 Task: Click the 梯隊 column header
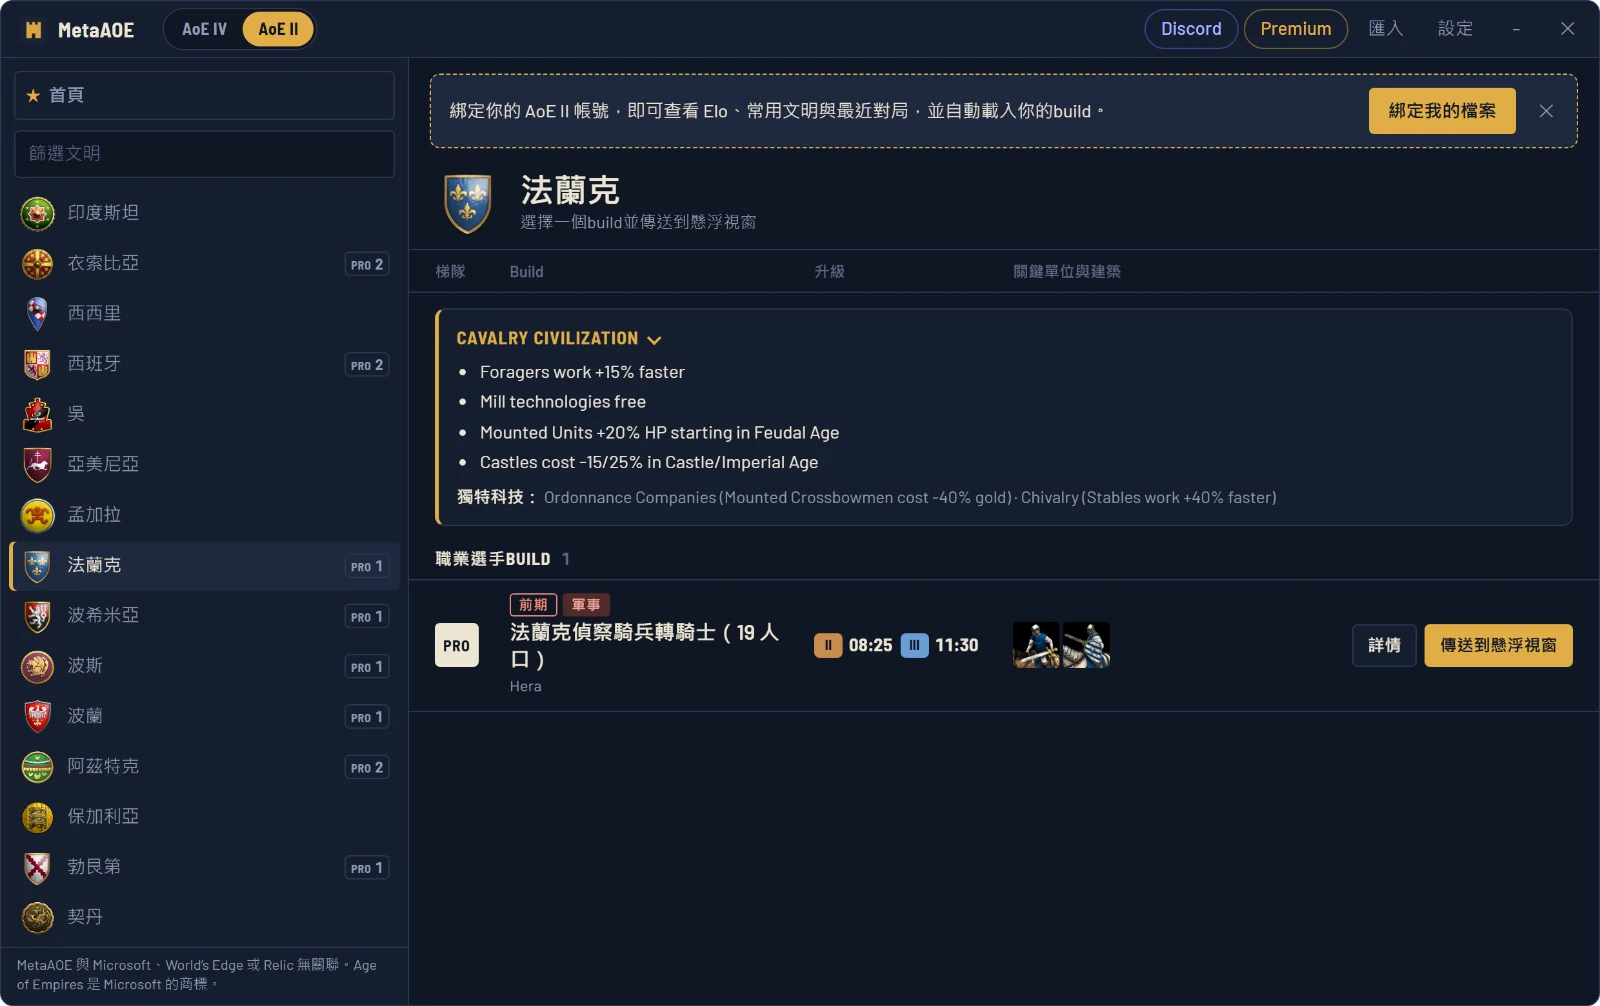tap(450, 272)
